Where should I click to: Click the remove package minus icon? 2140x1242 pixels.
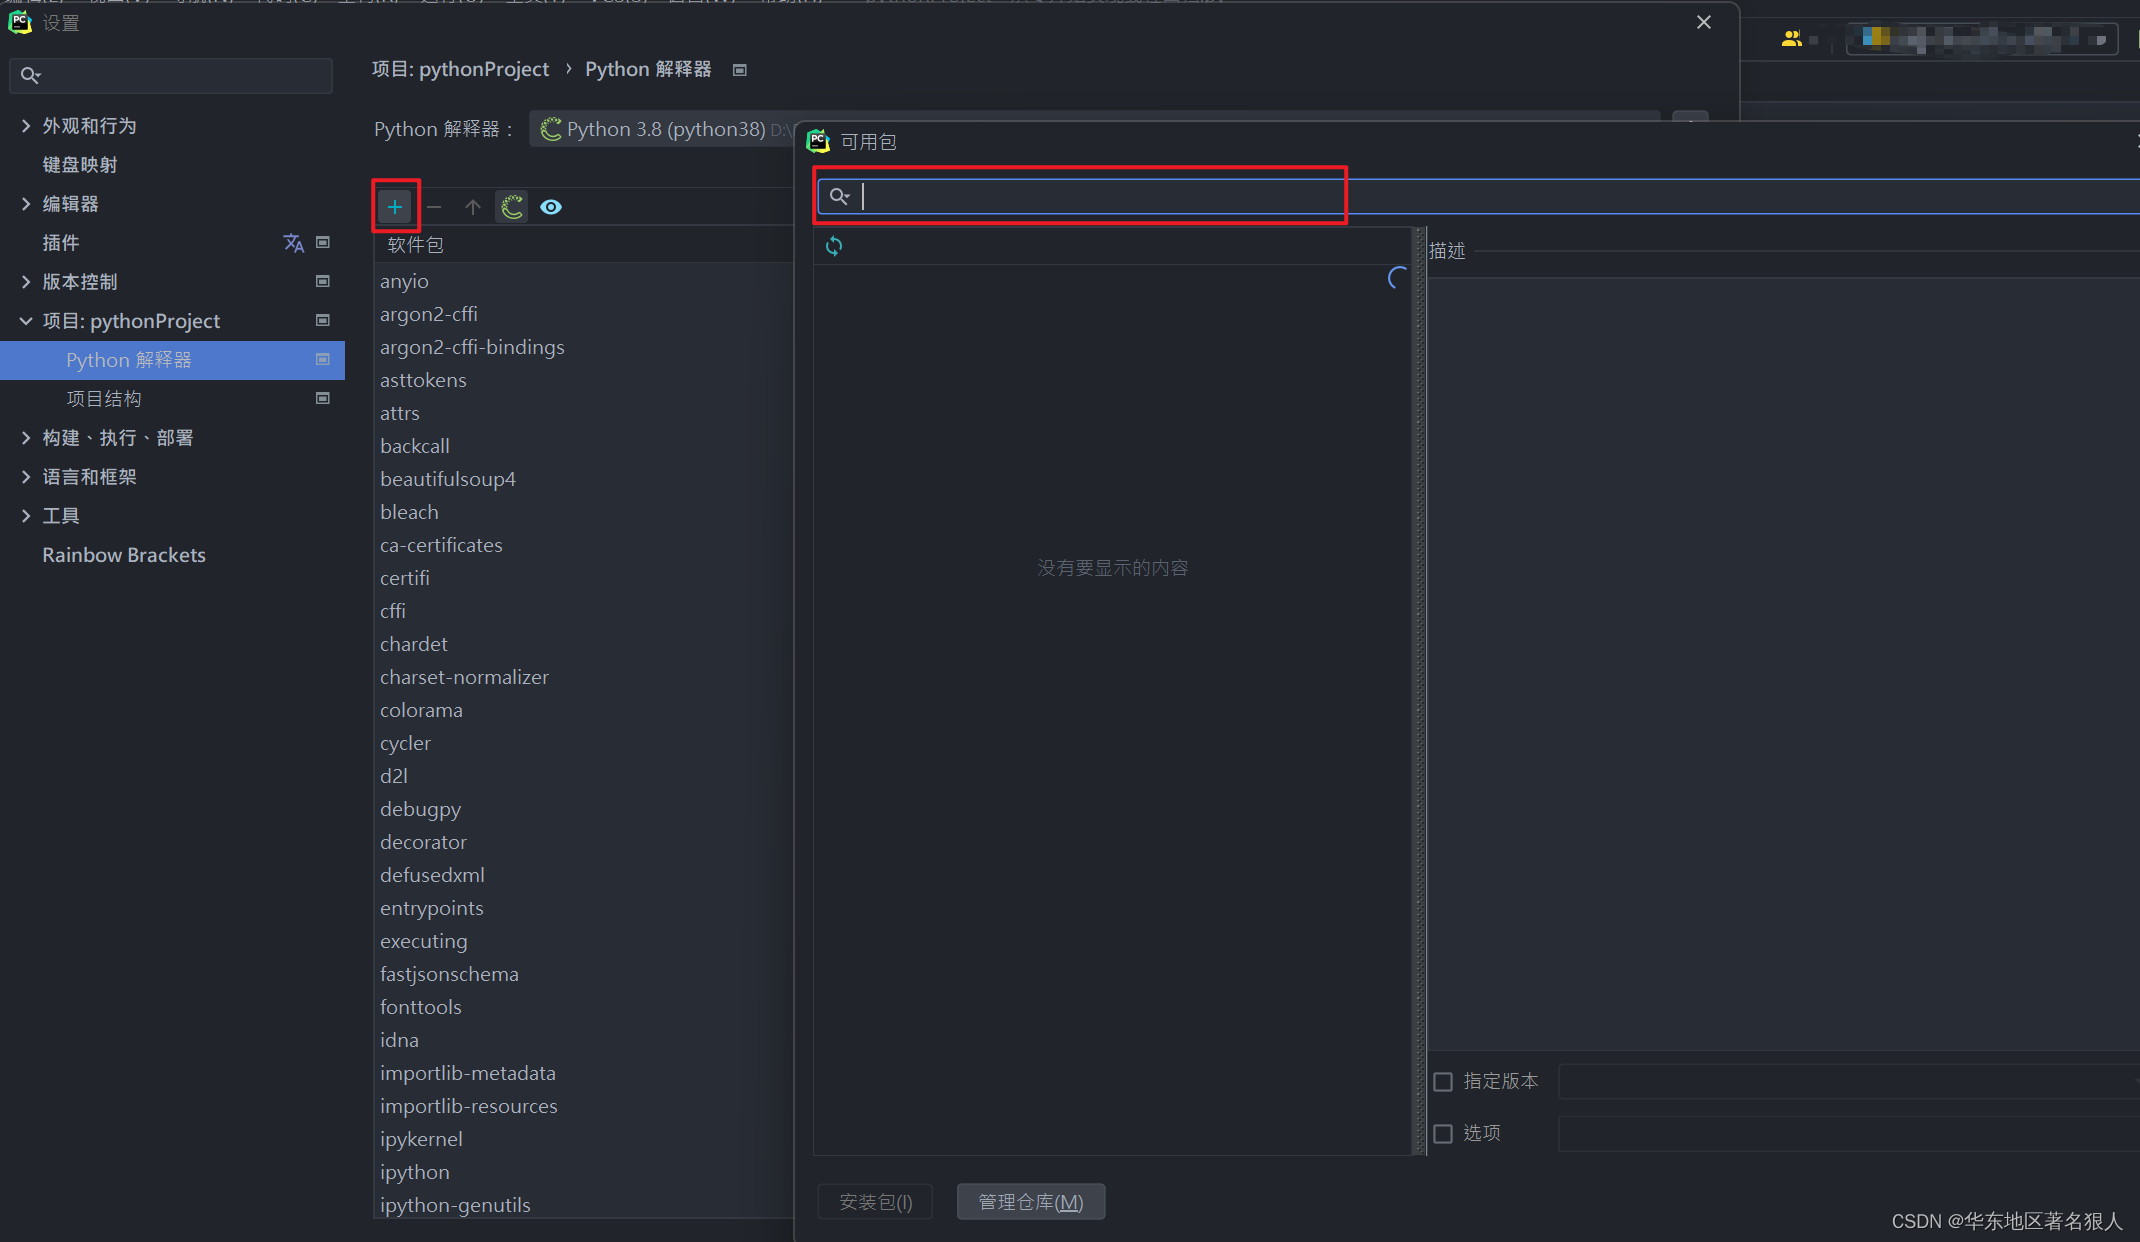pyautogui.click(x=435, y=206)
